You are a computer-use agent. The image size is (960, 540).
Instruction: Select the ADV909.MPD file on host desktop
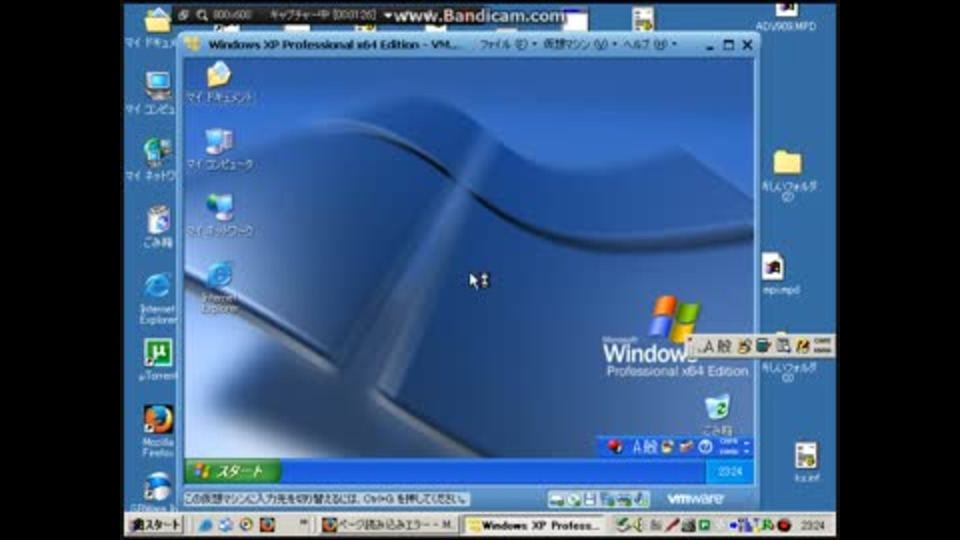[786, 17]
